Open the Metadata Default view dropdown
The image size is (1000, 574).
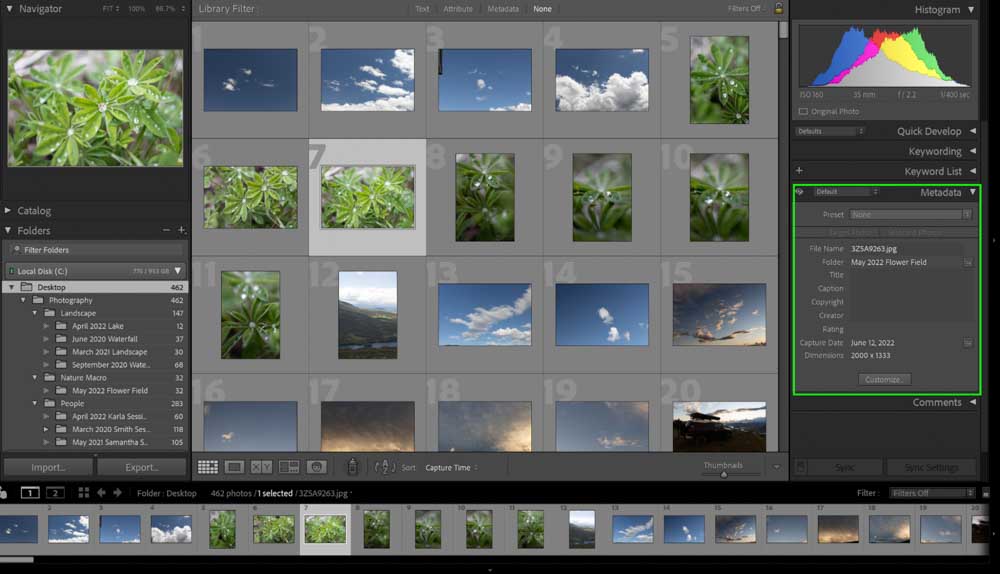pyautogui.click(x=846, y=191)
